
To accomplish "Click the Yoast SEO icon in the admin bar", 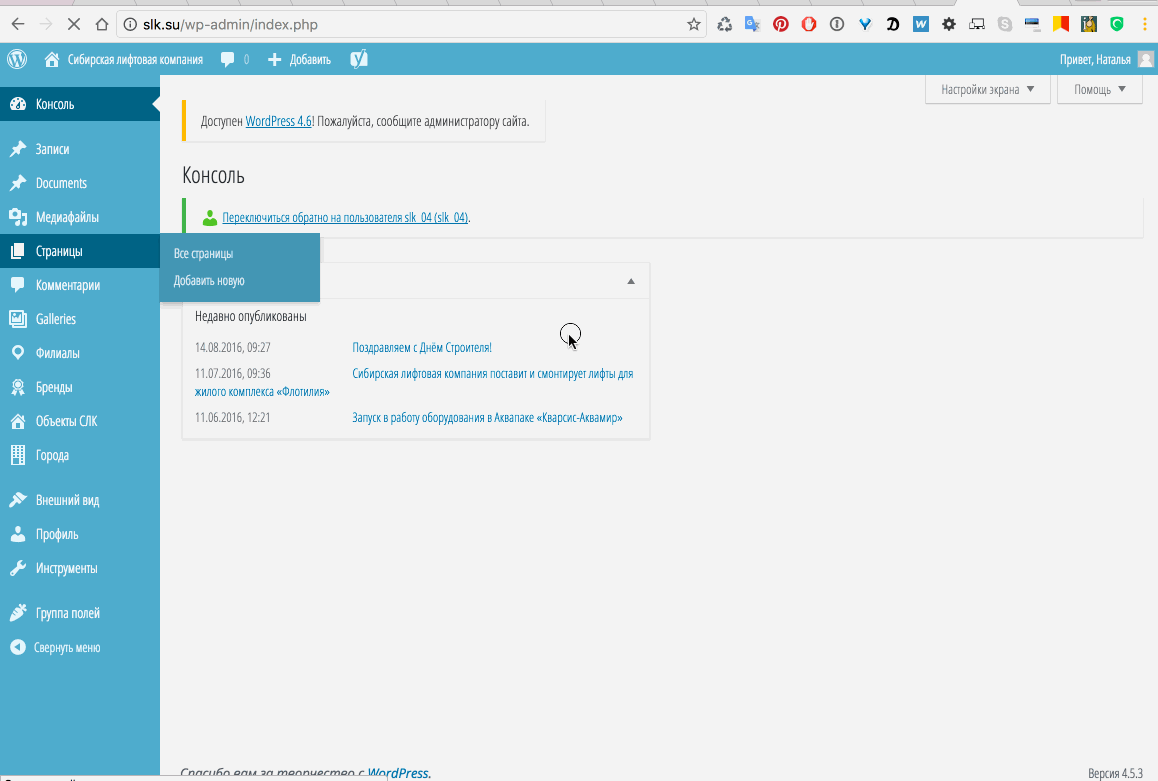I will [x=359, y=59].
